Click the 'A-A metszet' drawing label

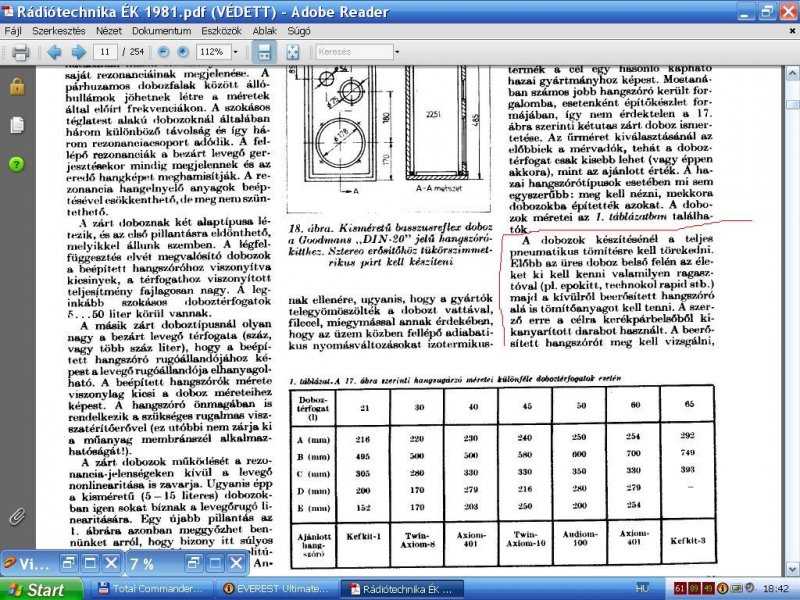[439, 188]
